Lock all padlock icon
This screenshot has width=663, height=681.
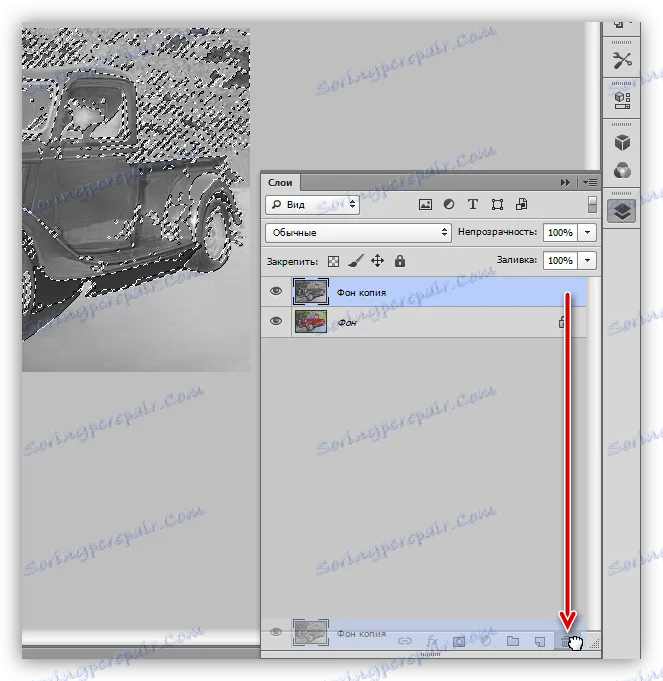click(x=400, y=261)
